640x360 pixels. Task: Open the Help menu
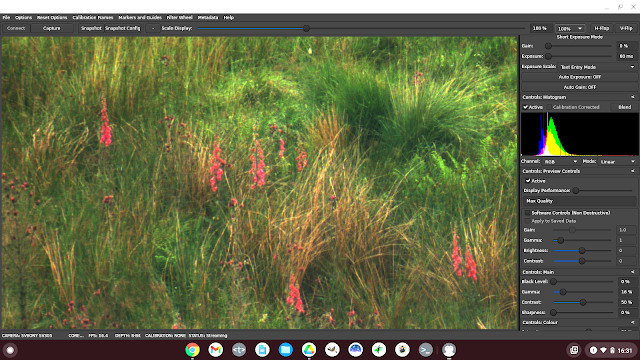[x=229, y=18]
